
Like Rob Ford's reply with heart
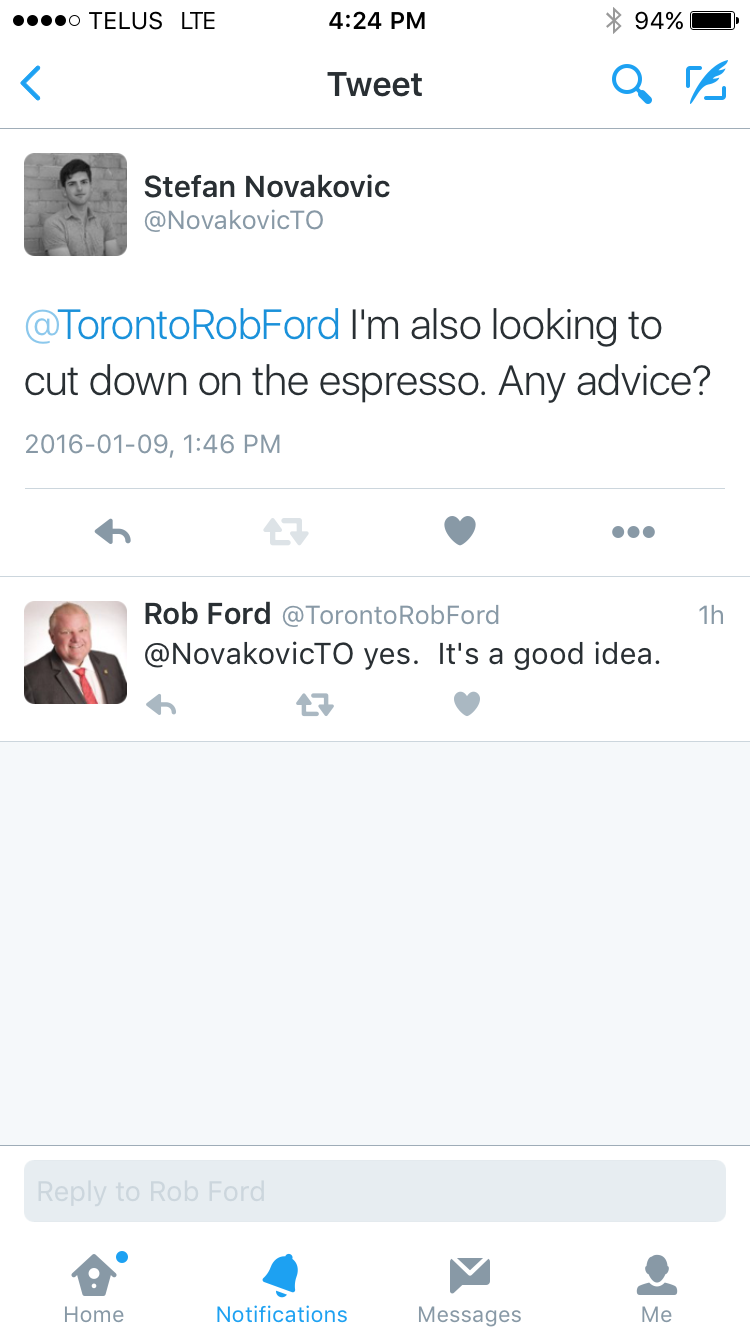coord(467,705)
